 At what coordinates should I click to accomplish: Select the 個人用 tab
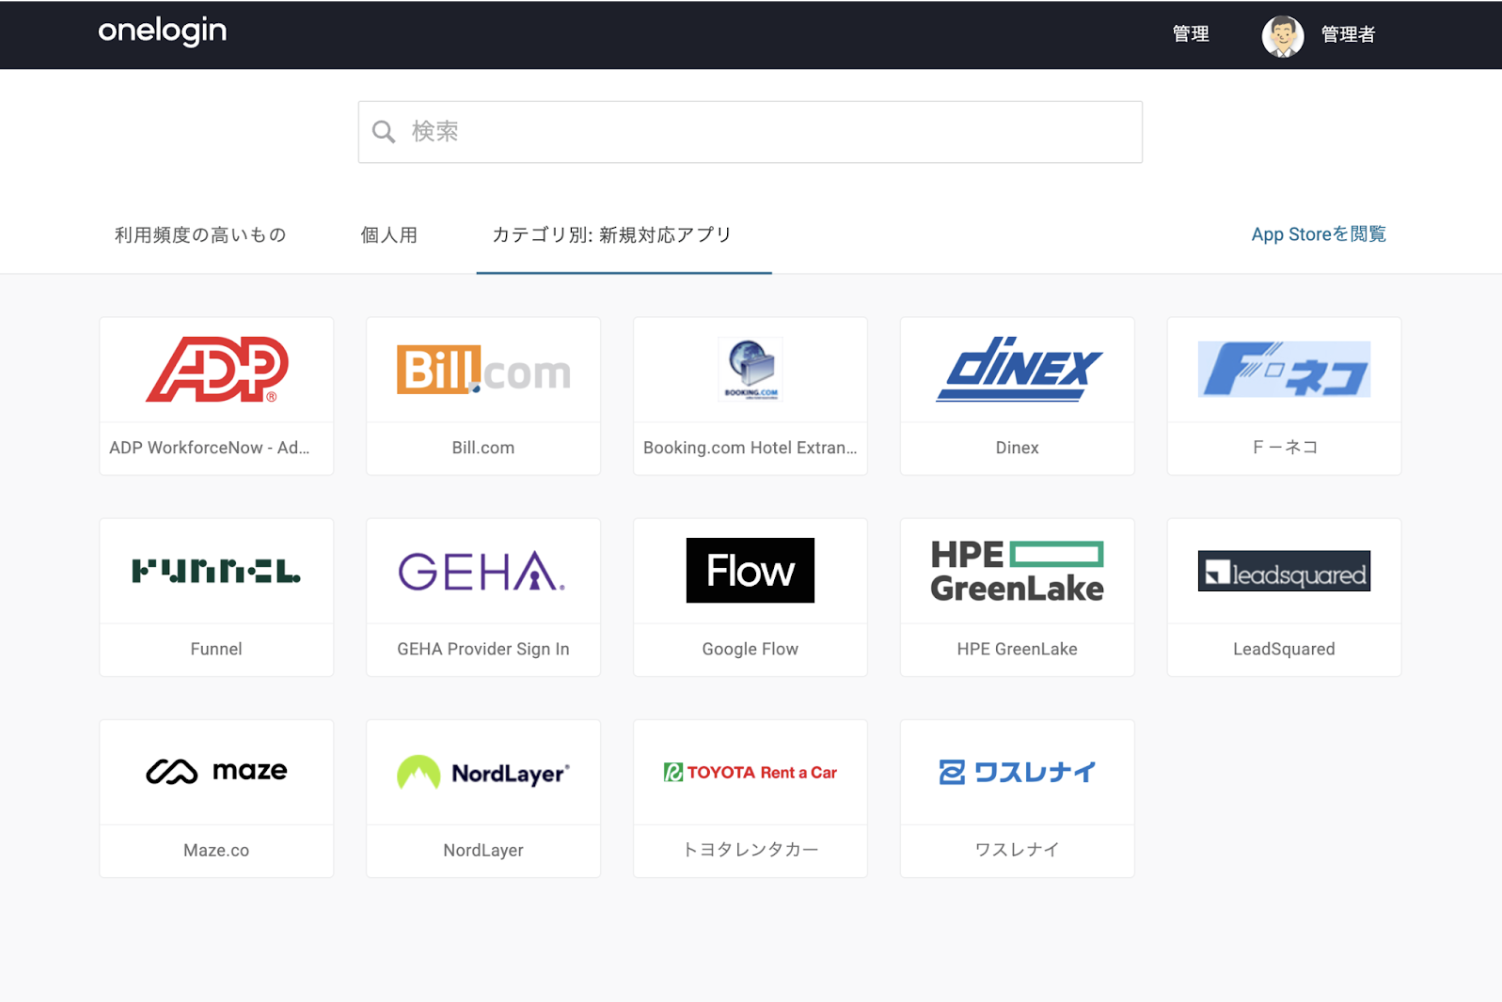[x=389, y=235]
